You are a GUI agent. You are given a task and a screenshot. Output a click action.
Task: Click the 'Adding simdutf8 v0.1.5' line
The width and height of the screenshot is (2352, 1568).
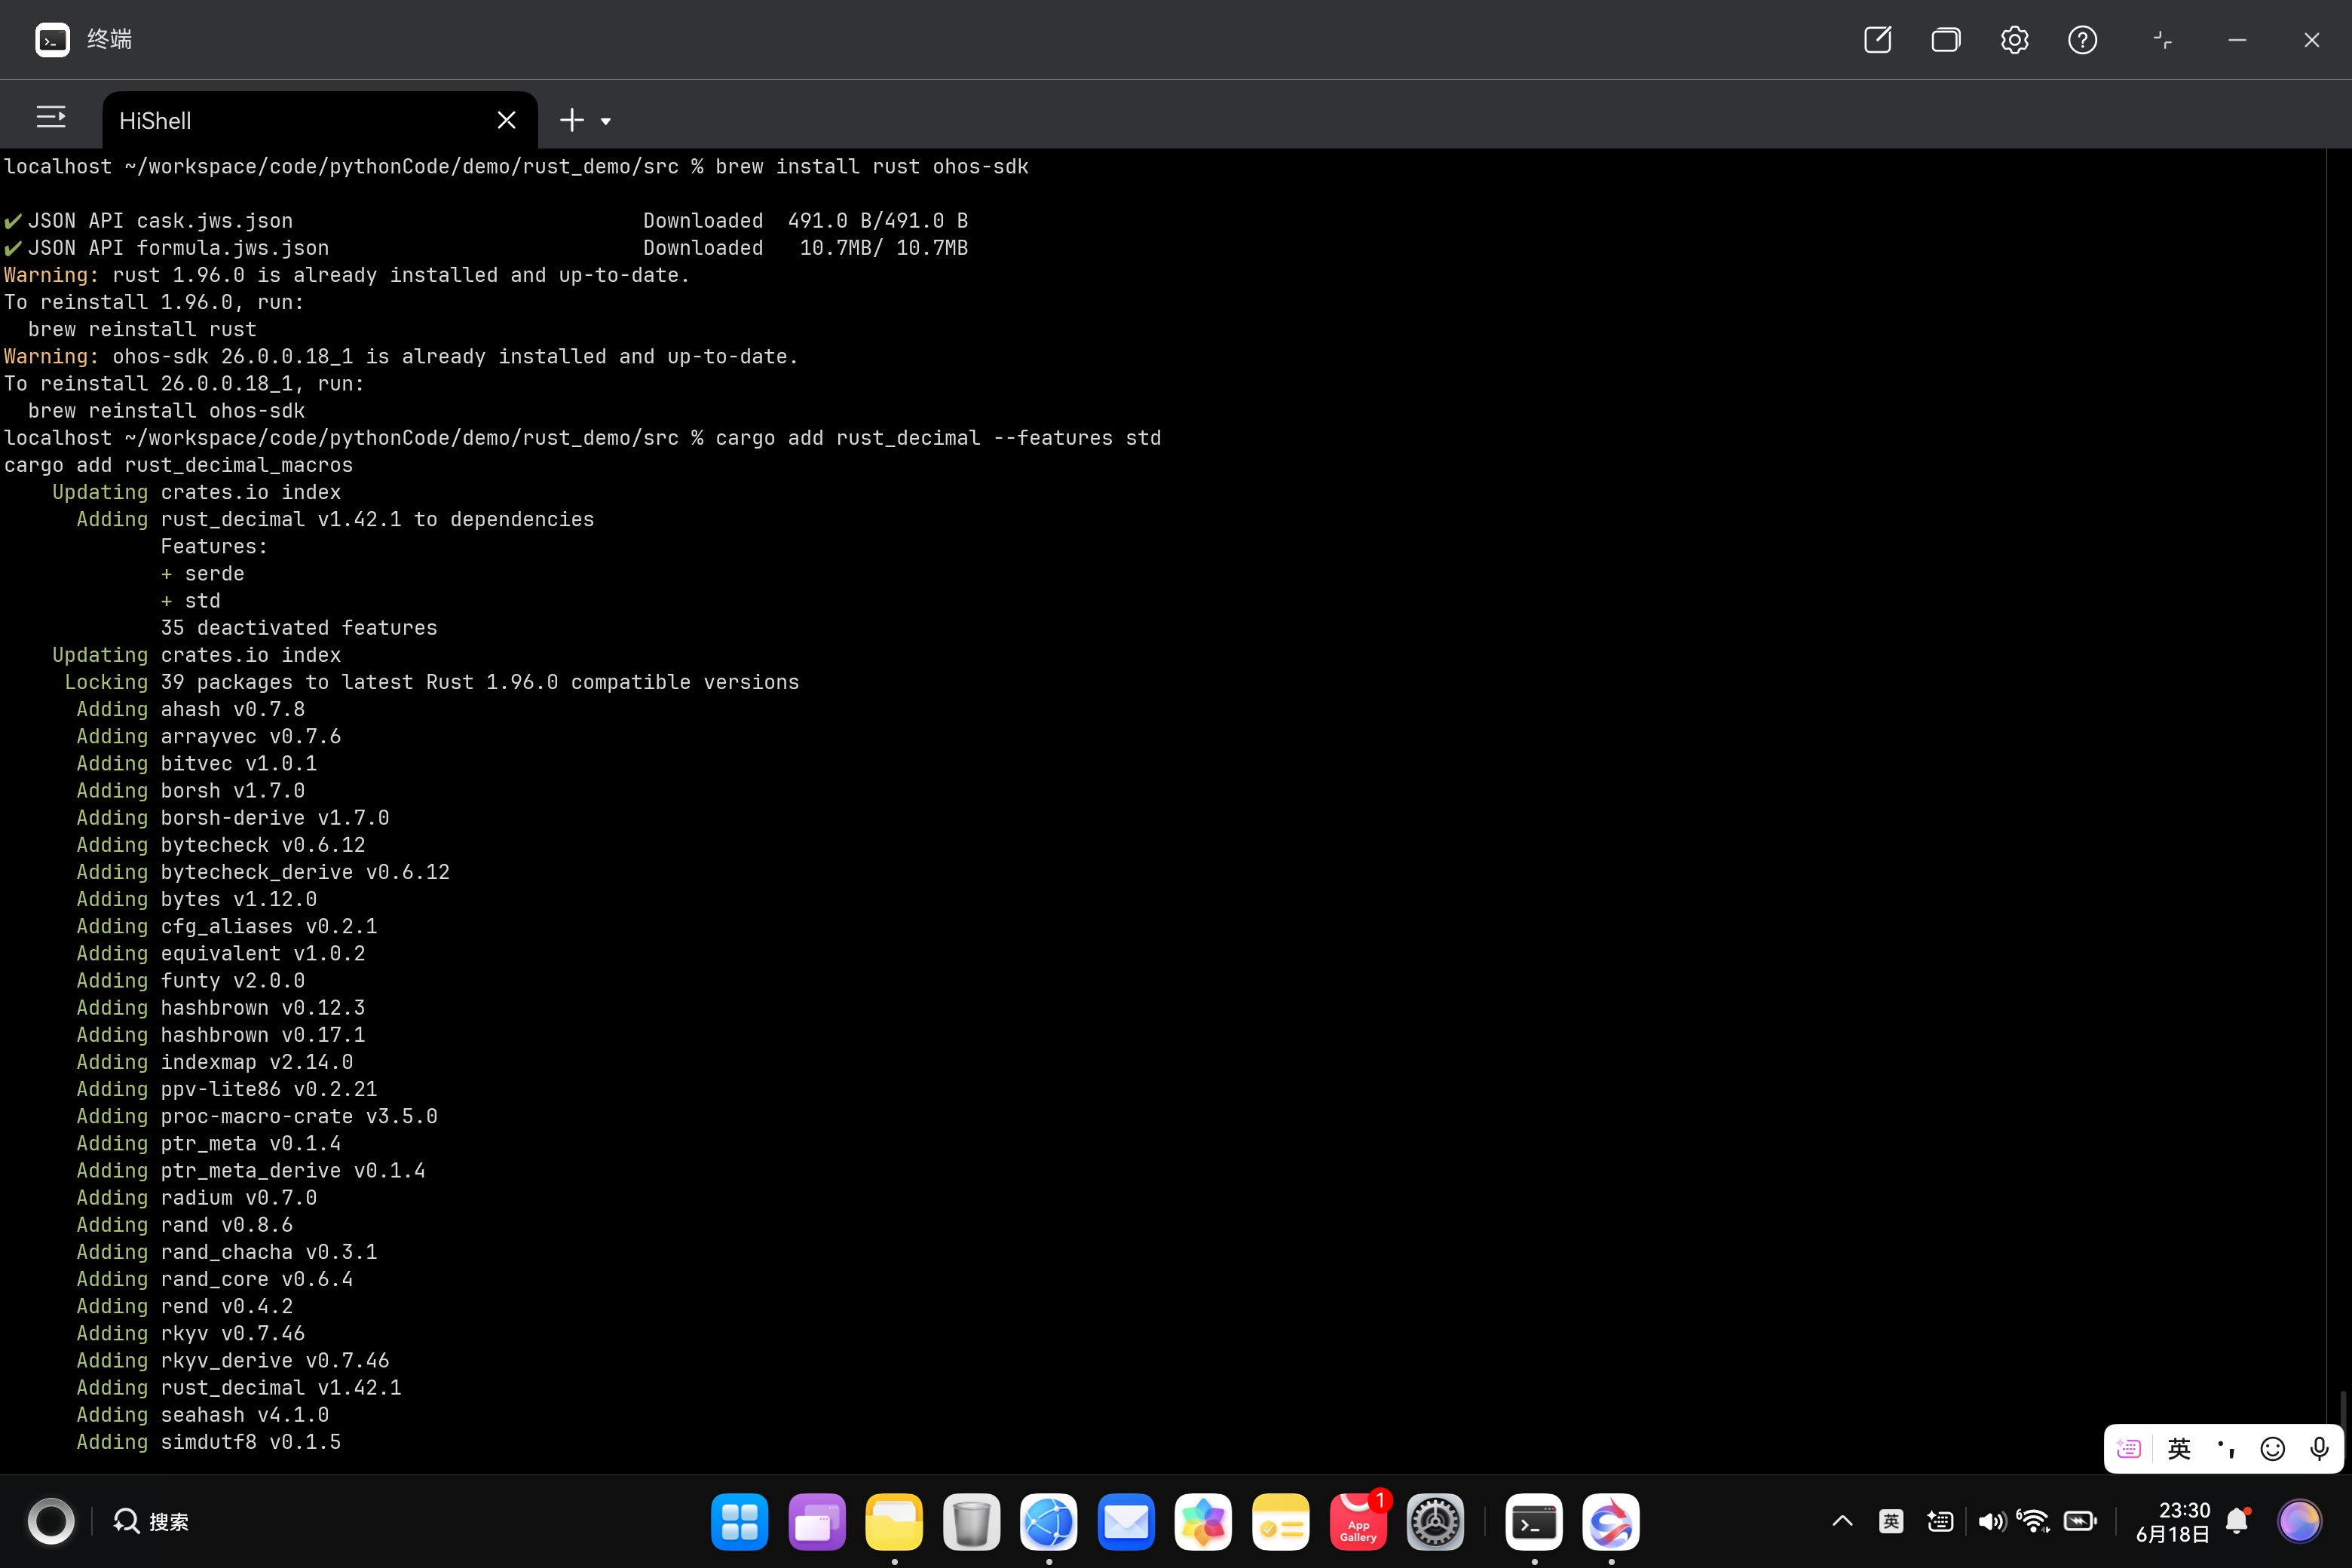(x=209, y=1441)
